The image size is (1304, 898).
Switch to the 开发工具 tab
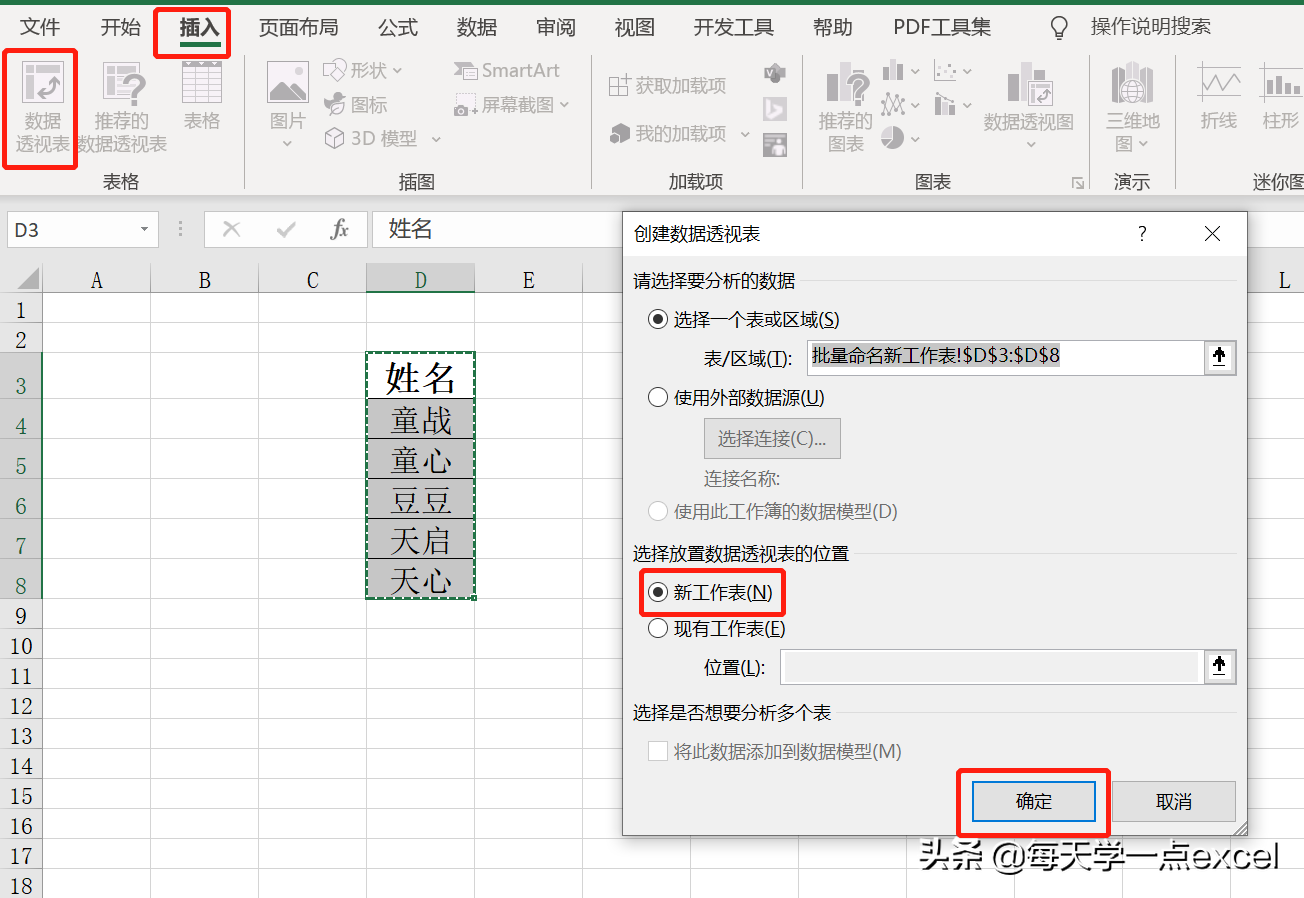coord(734,27)
